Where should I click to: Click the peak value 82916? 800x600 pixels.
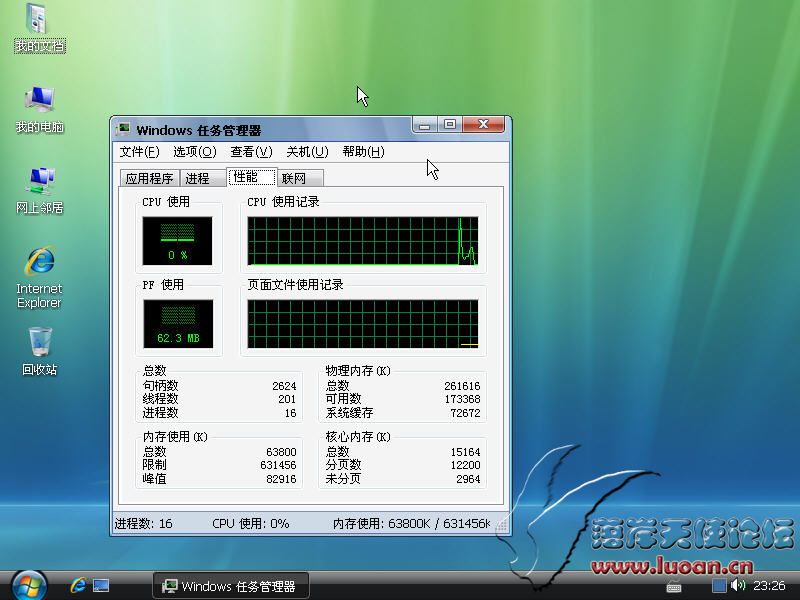pos(281,479)
